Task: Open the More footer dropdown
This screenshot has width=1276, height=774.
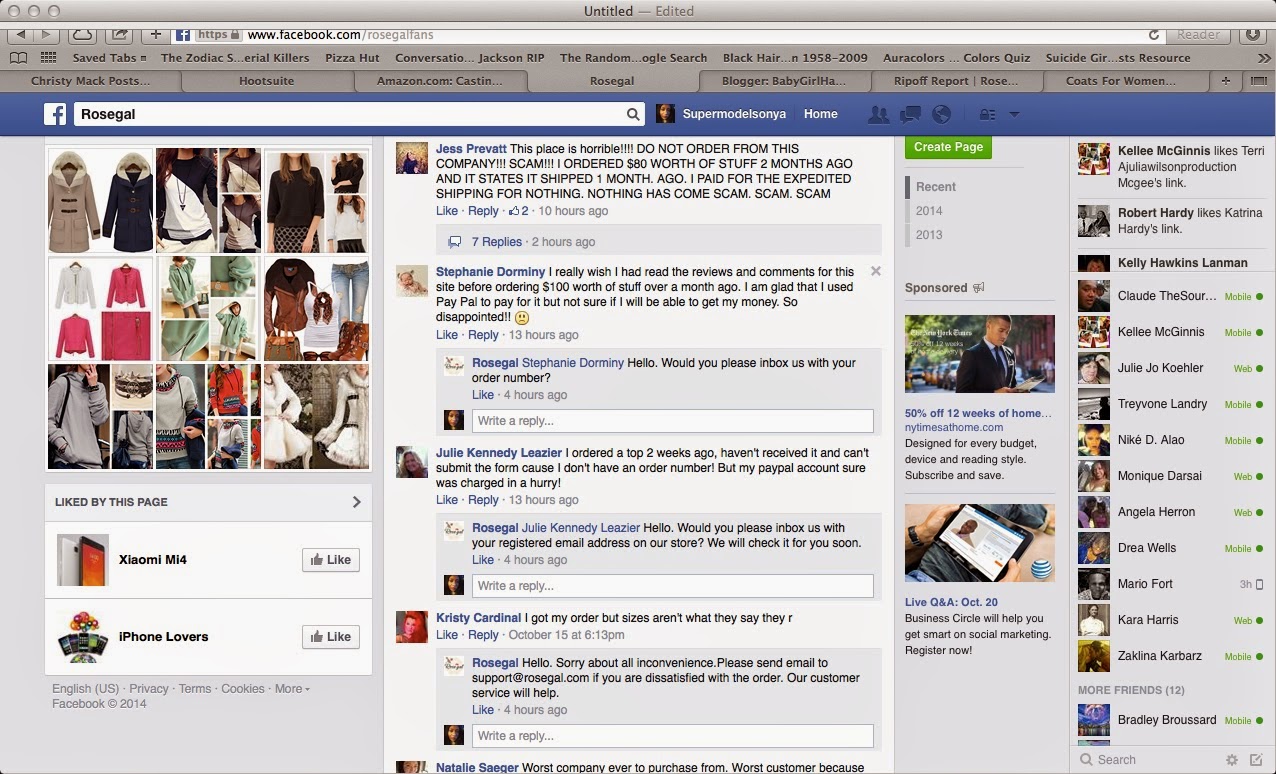Action: [x=292, y=689]
